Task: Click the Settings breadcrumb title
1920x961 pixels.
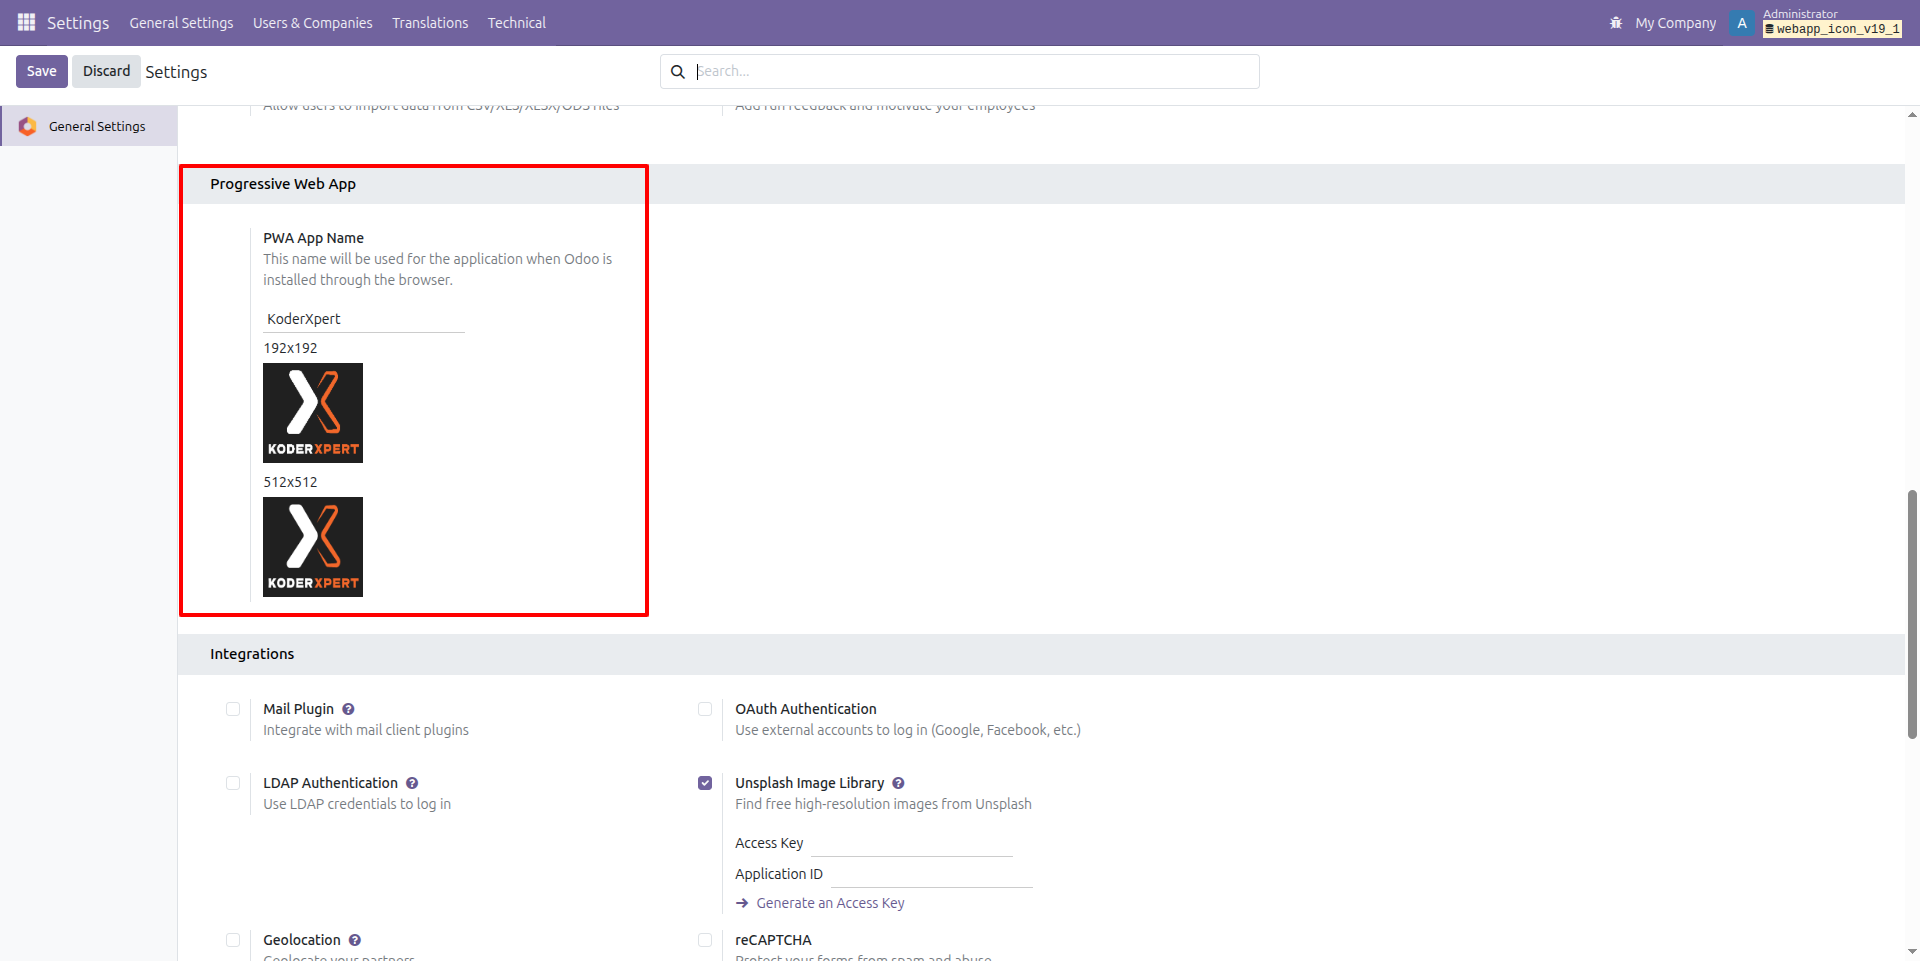Action: [176, 72]
